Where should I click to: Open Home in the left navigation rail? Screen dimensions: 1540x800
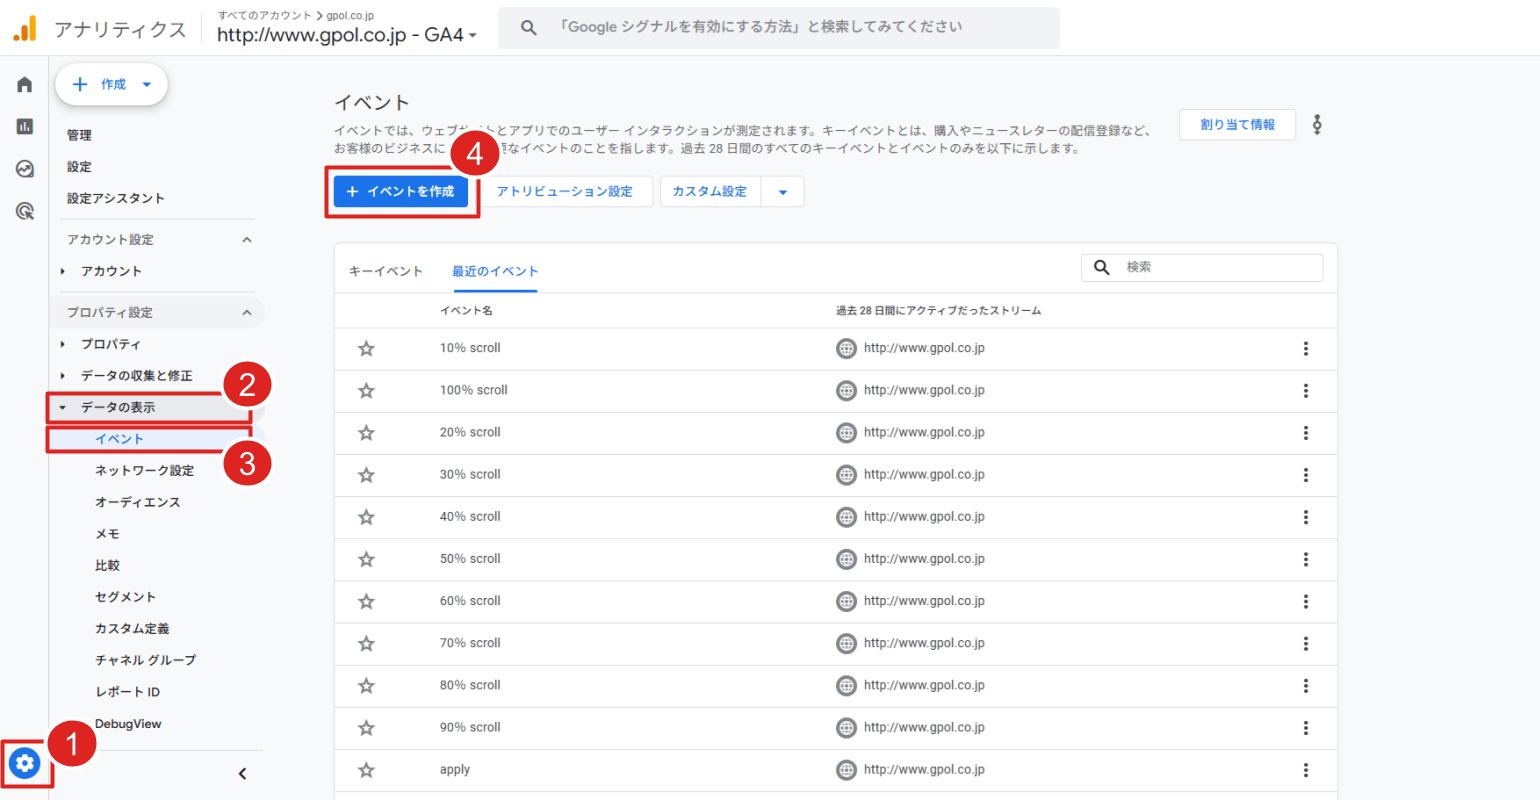pos(24,84)
